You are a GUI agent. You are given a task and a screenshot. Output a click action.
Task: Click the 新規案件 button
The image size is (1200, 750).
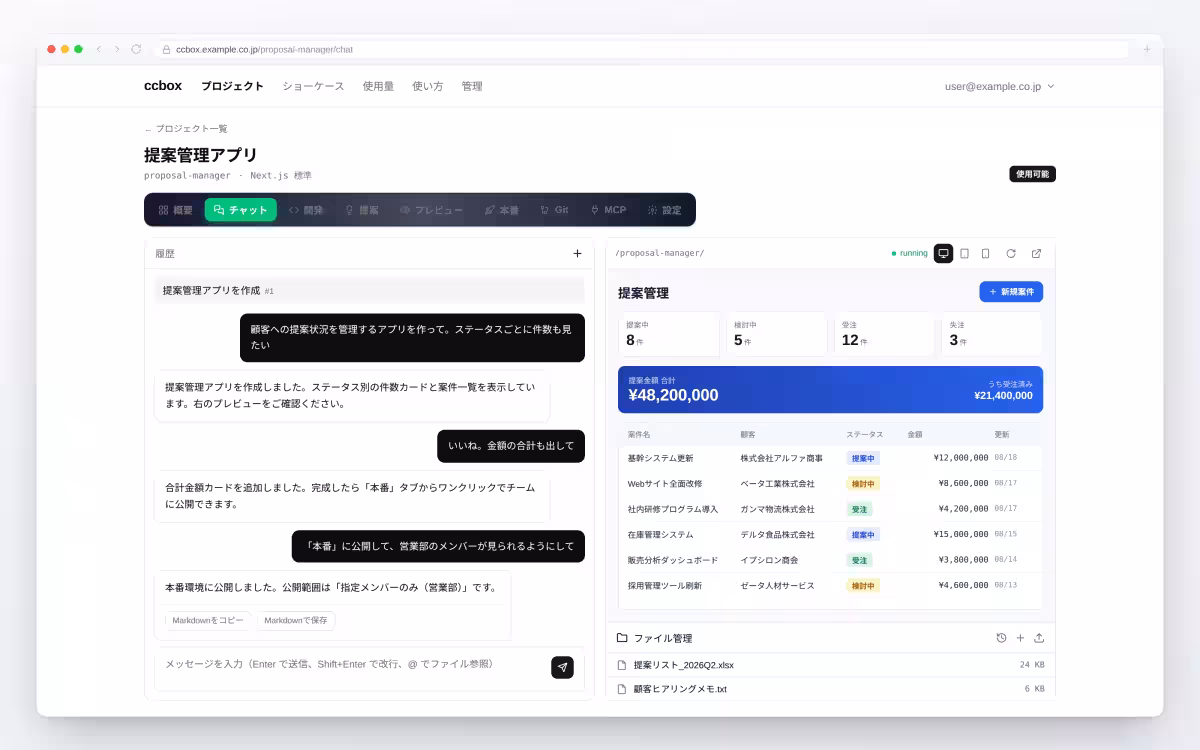point(1011,292)
